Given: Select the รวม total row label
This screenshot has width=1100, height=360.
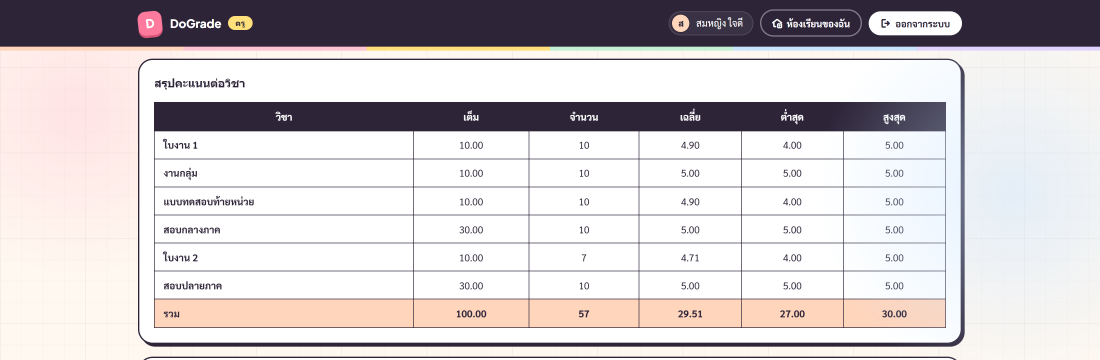Looking at the screenshot, I should click(x=171, y=314).
